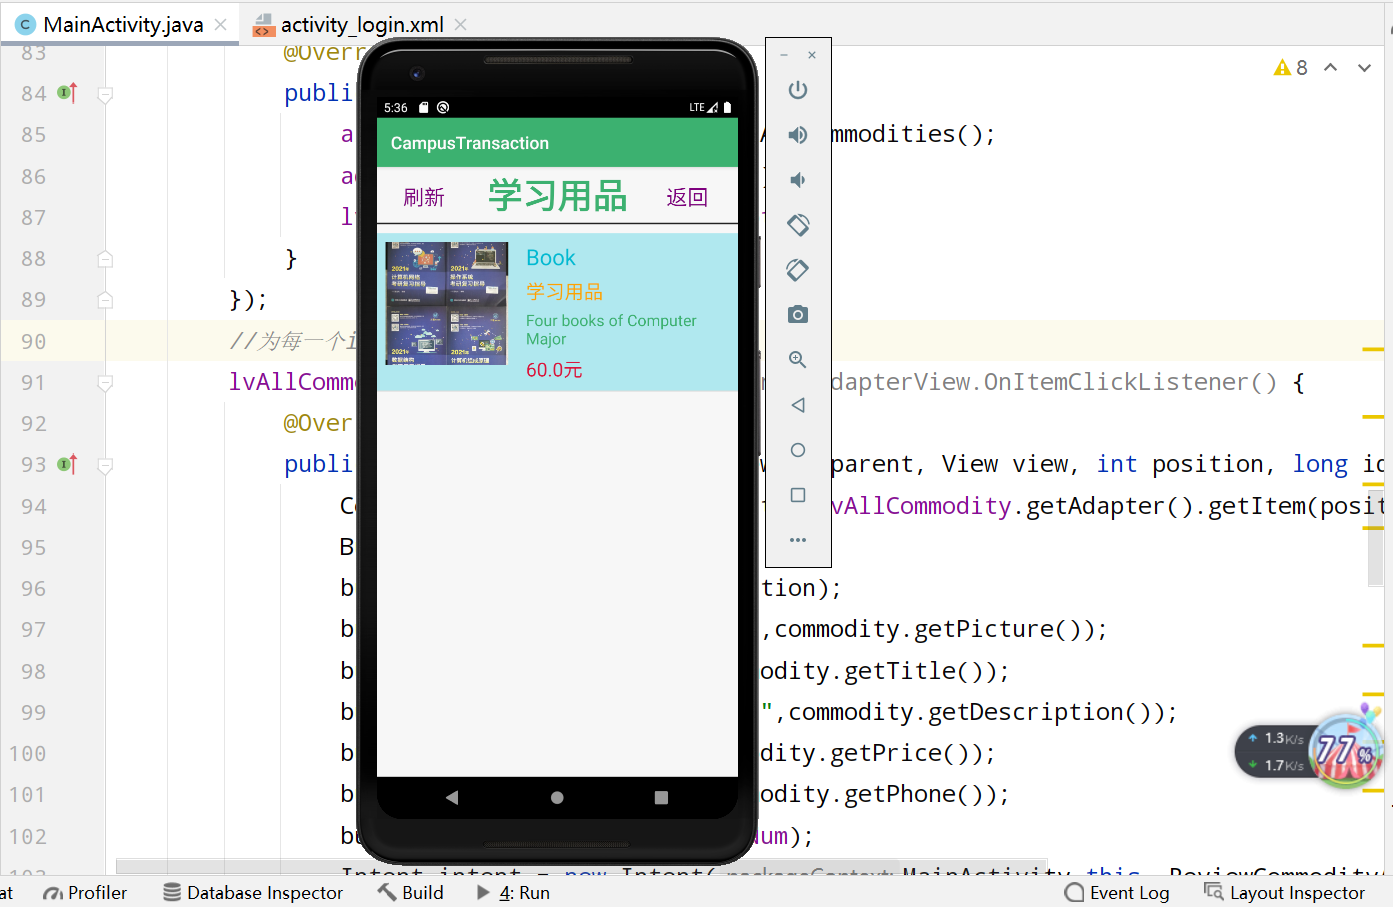
Task: Lower emulator volume with volume down icon
Action: (797, 180)
